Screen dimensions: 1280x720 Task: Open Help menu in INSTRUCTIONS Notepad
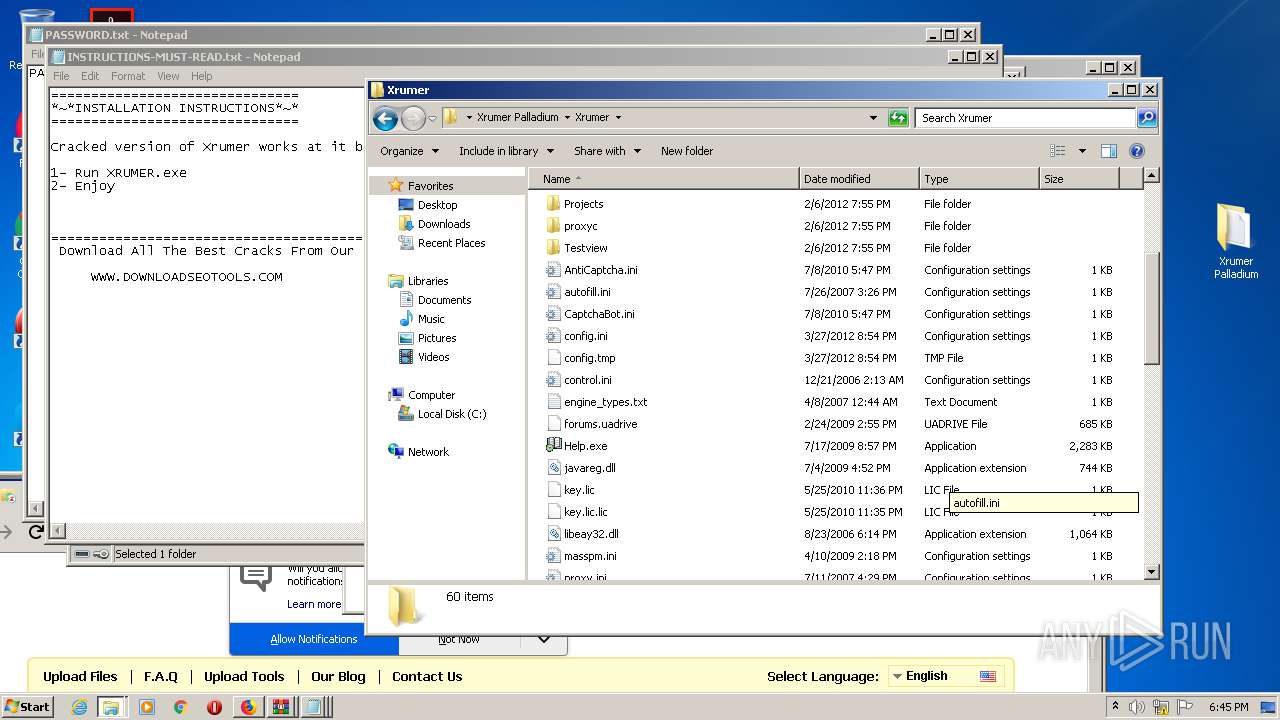coord(201,76)
